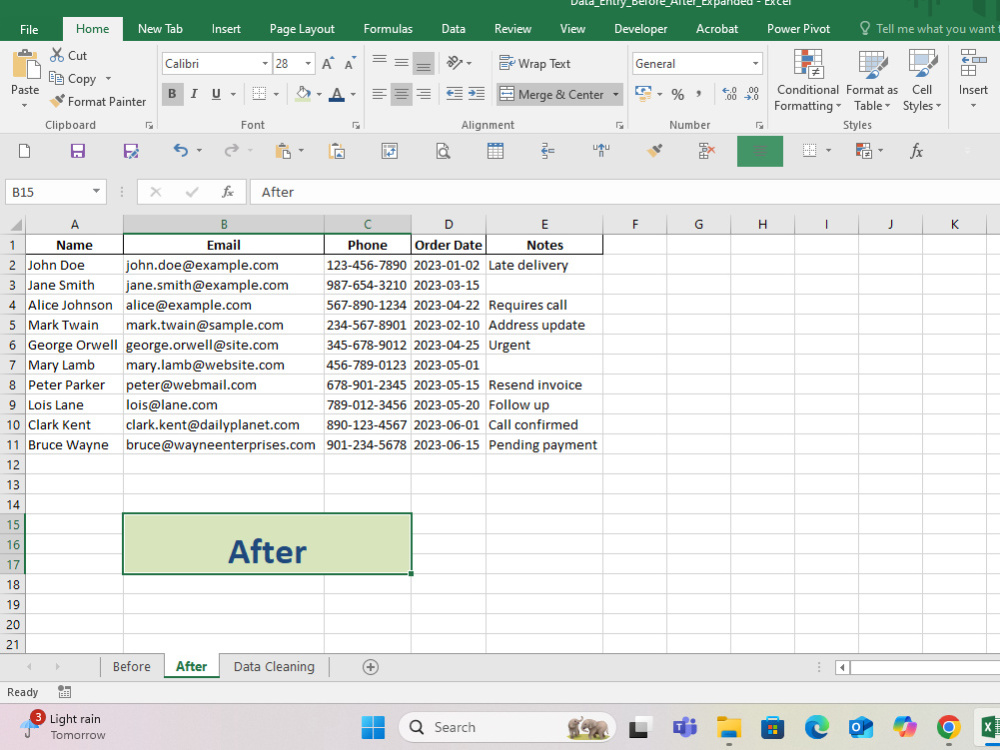Viewport: 1000px width, 750px height.
Task: Increase decimal places
Action: (x=730, y=94)
